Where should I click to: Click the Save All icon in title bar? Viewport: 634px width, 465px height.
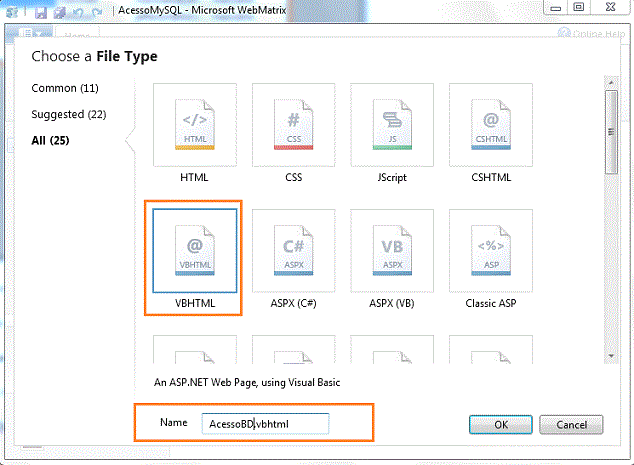[60, 13]
